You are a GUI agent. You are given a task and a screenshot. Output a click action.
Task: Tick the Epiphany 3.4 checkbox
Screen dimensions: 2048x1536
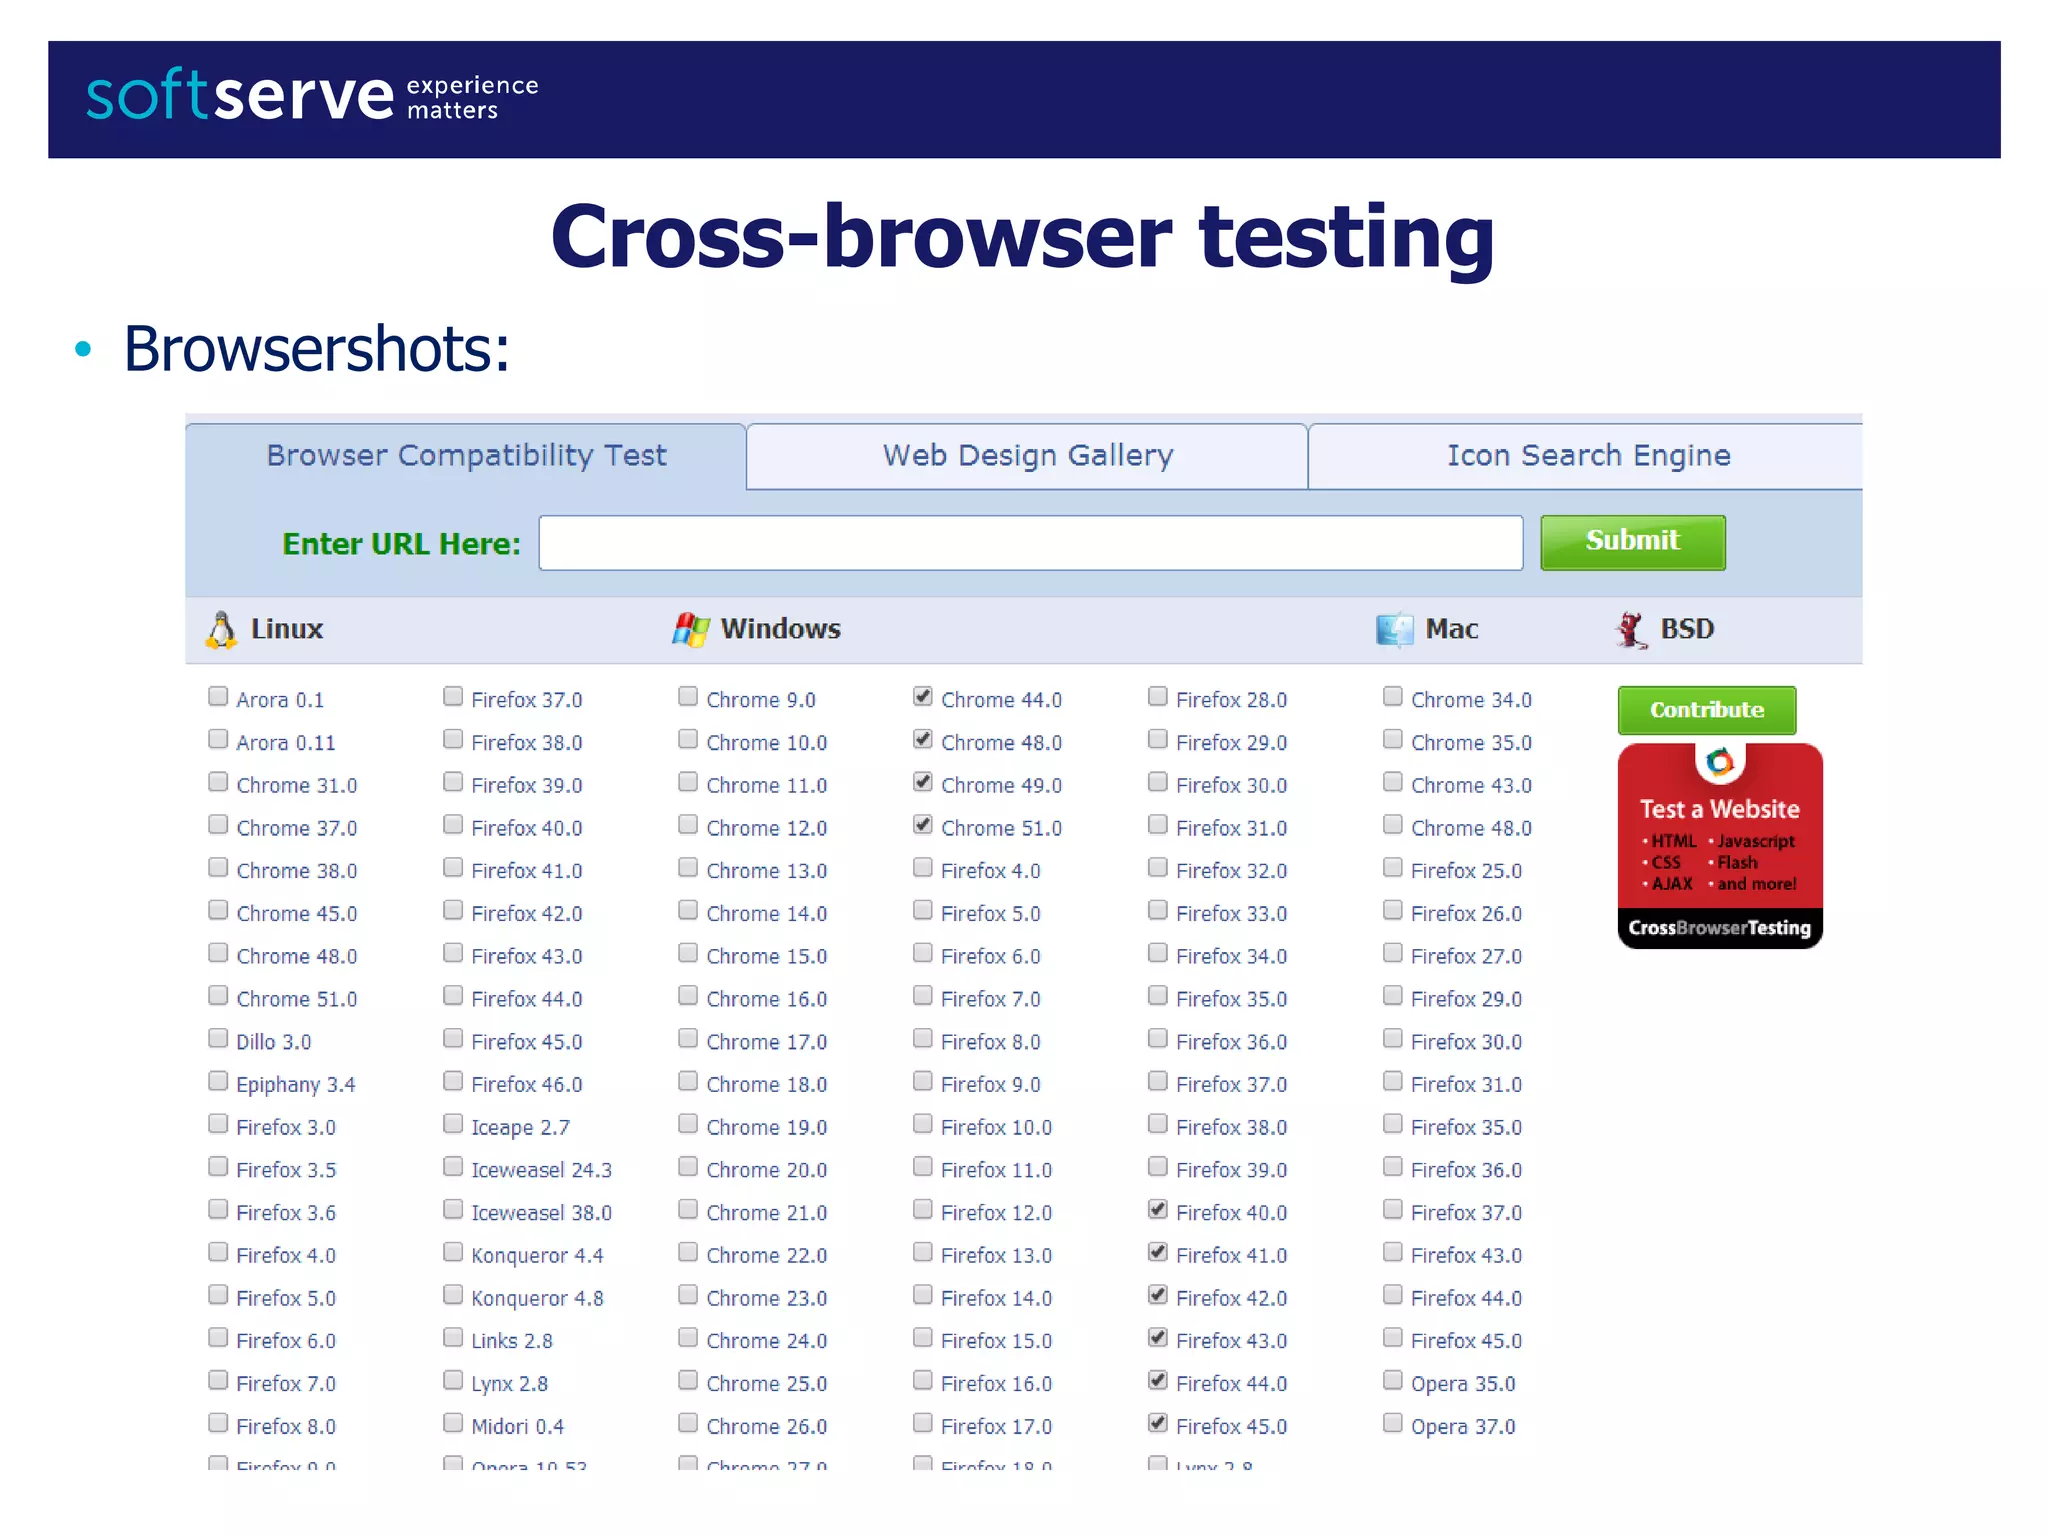(218, 1081)
